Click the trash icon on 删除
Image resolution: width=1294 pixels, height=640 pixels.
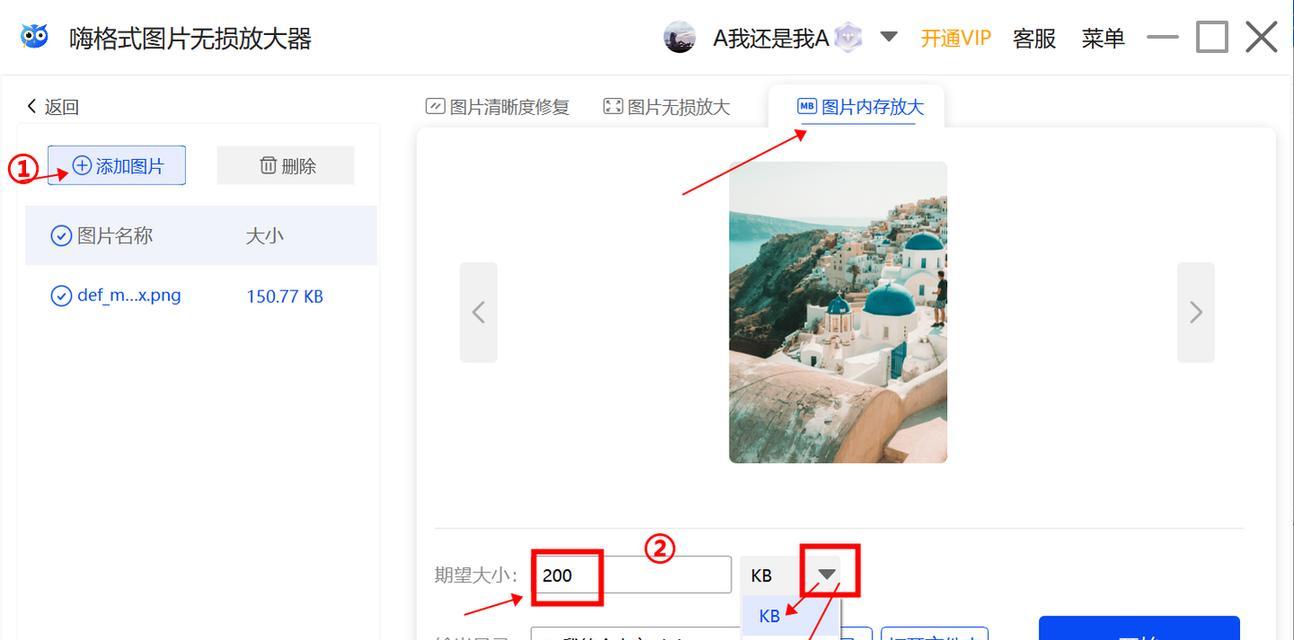click(268, 165)
